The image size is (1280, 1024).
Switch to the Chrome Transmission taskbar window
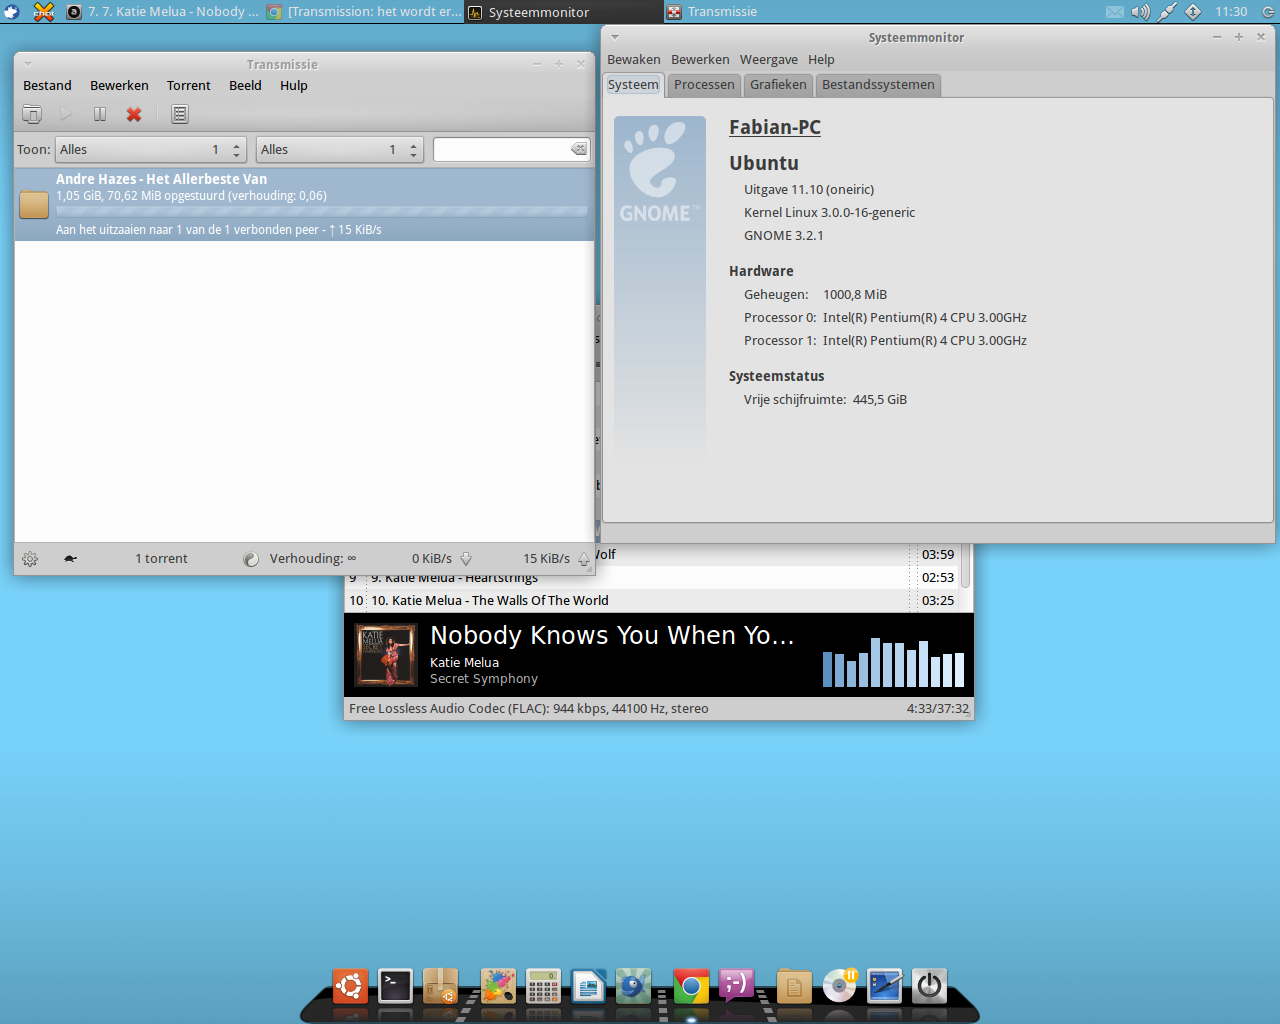click(x=364, y=12)
